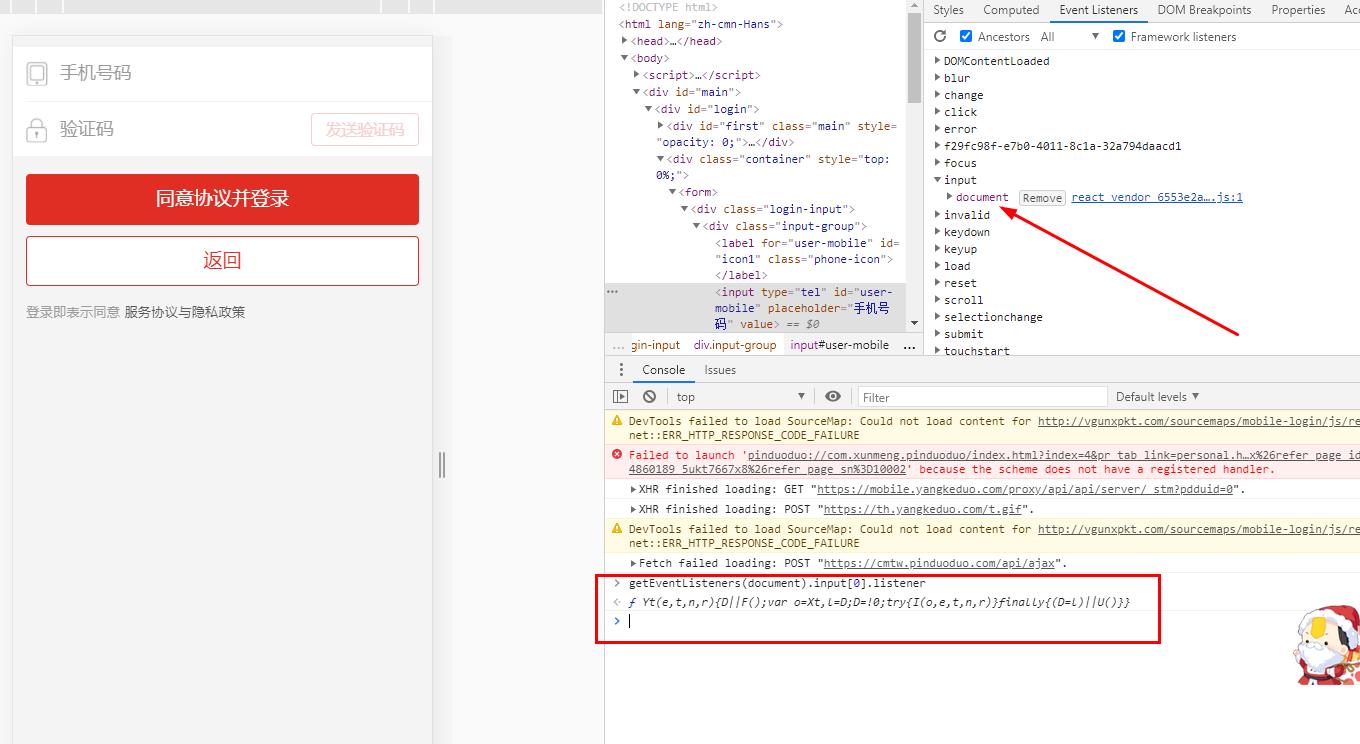The width and height of the screenshot is (1360, 744).
Task: Click the red error icon on Failed to launch message
Action: 617,455
